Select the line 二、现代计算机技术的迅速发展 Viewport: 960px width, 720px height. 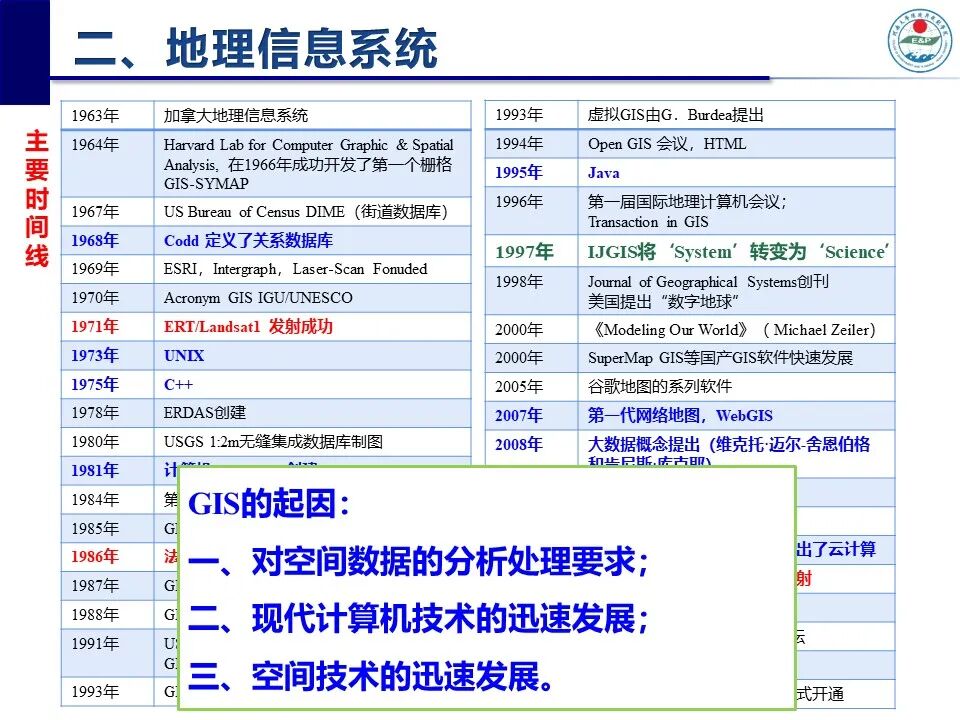tap(418, 618)
